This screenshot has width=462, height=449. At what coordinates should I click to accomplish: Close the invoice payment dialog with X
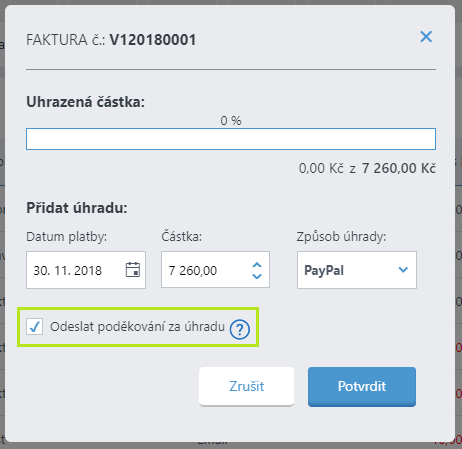[x=426, y=37]
